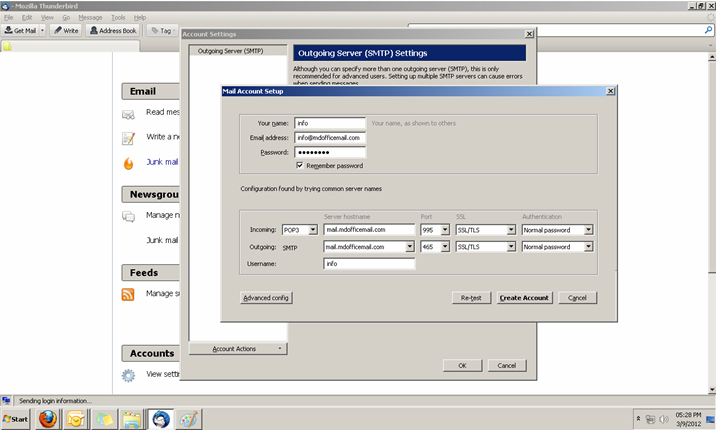Screen dimensions: 718x432
Task: Click the Write message toolbar button
Action: 67,31
